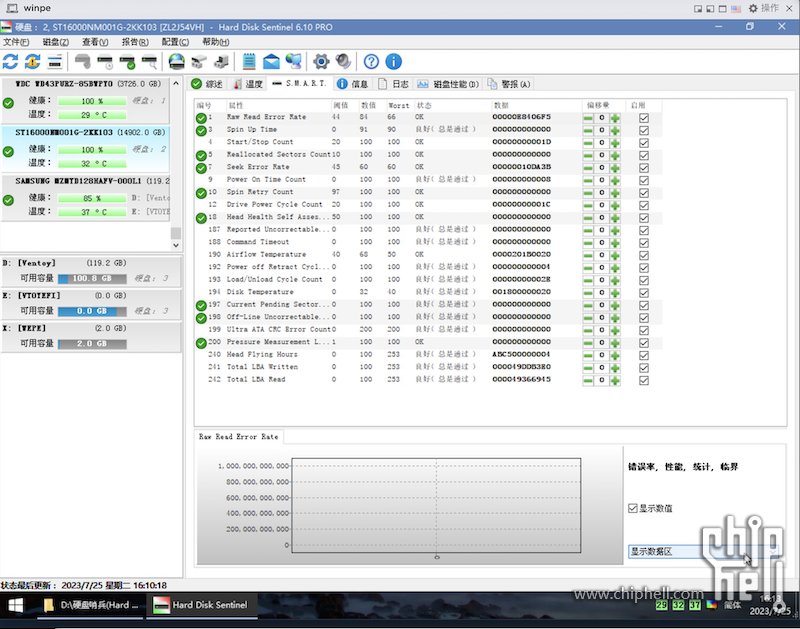Click the globe and monitor toolbar icon
The height and width of the screenshot is (629, 800).
click(x=294, y=62)
